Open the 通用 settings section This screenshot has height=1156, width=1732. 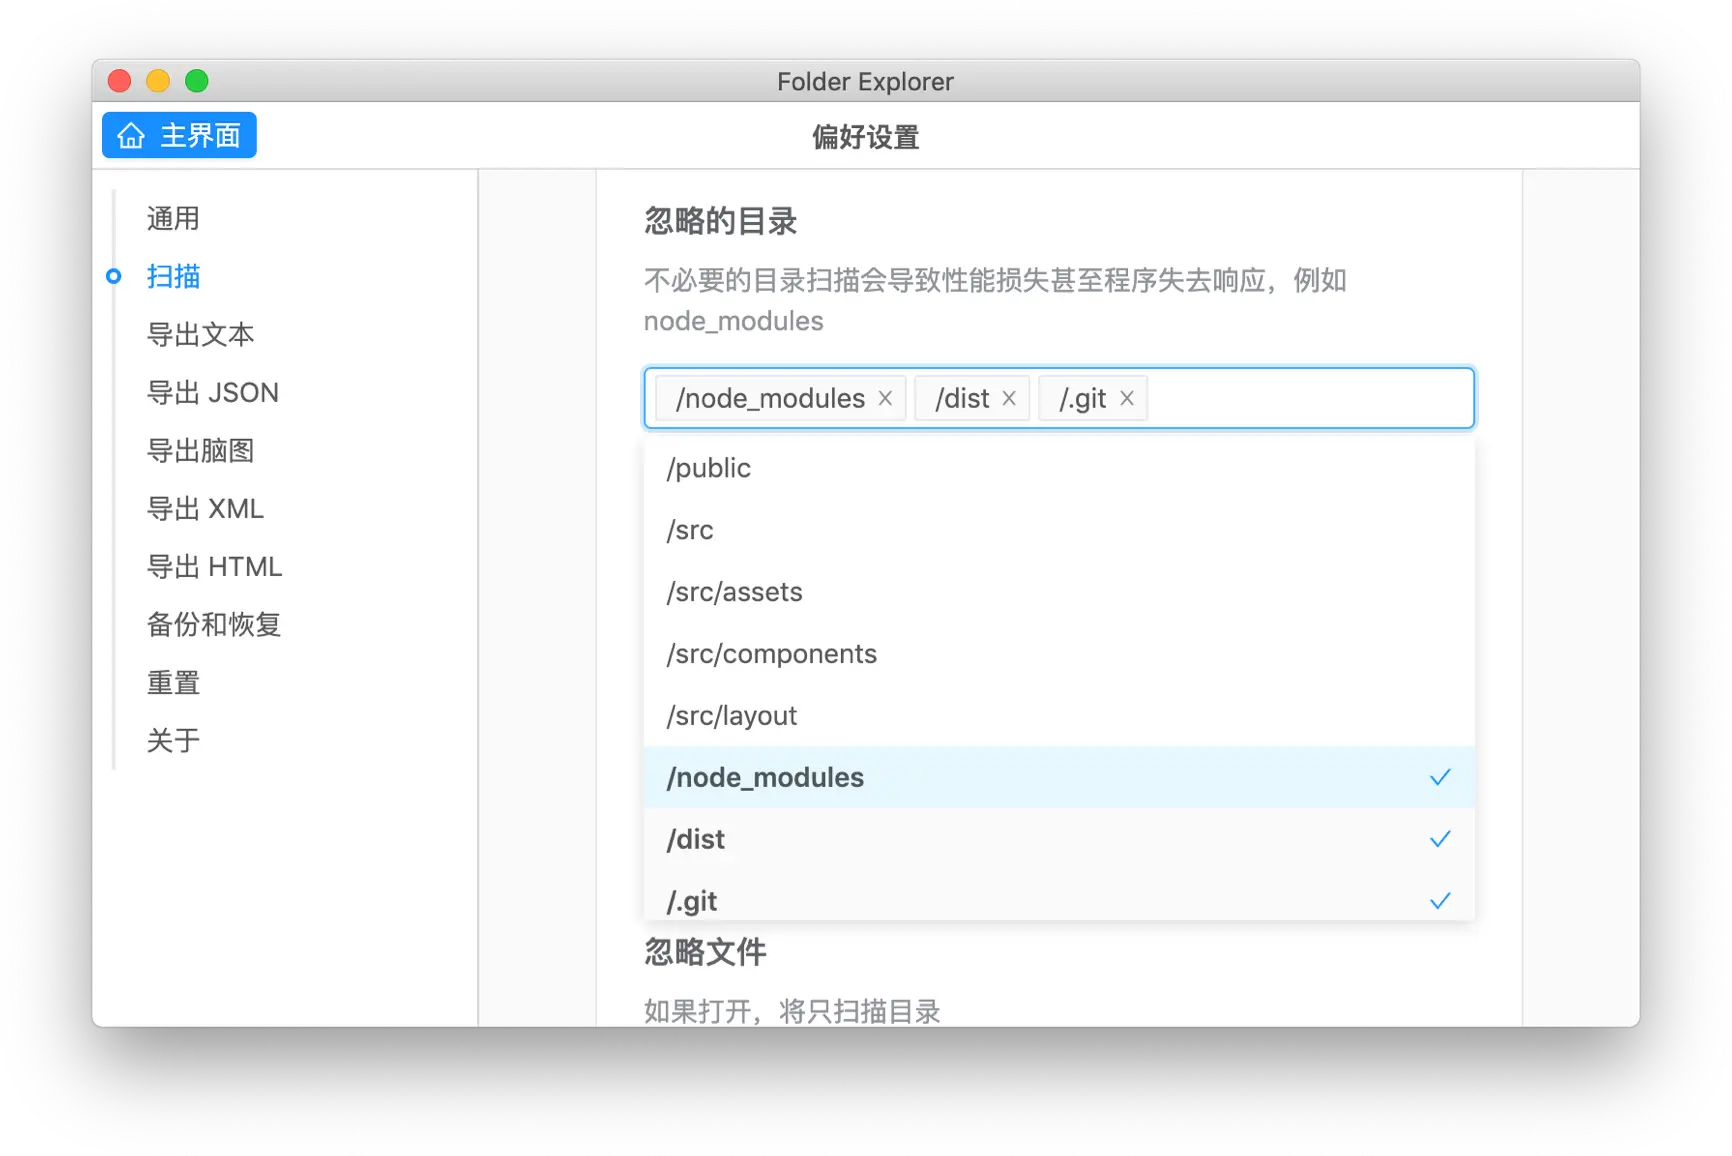(173, 218)
